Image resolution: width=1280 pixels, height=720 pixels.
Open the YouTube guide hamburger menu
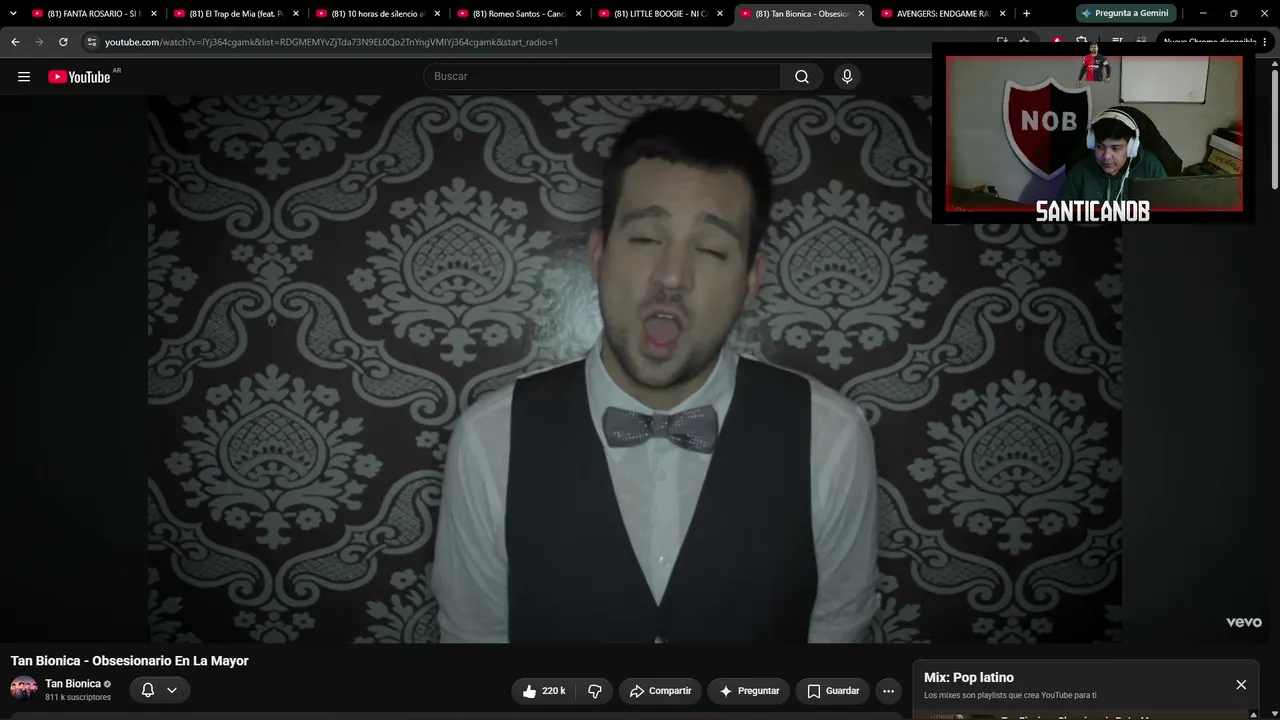coord(24,77)
